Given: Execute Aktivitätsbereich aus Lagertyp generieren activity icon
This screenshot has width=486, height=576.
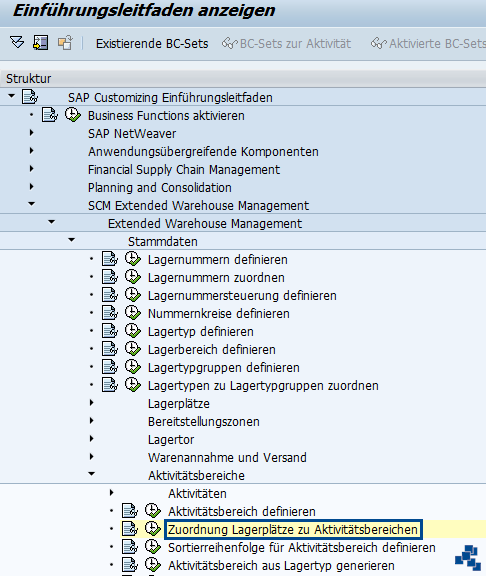Looking at the screenshot, I should pyautogui.click(x=152, y=565).
